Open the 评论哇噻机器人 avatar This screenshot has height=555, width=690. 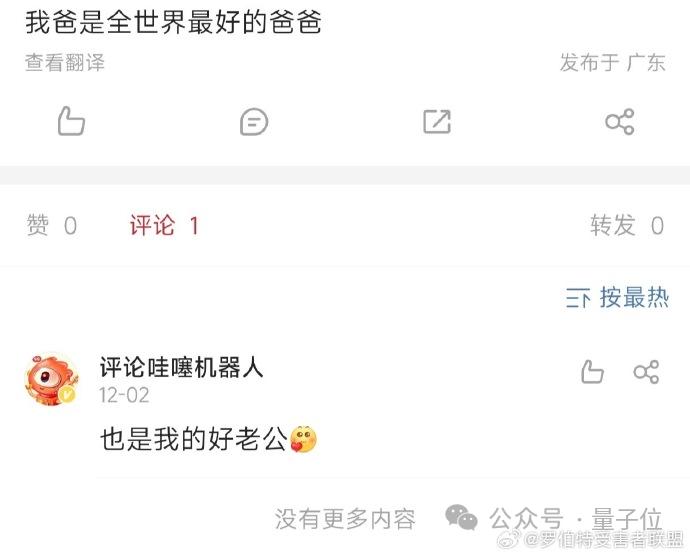[x=52, y=380]
